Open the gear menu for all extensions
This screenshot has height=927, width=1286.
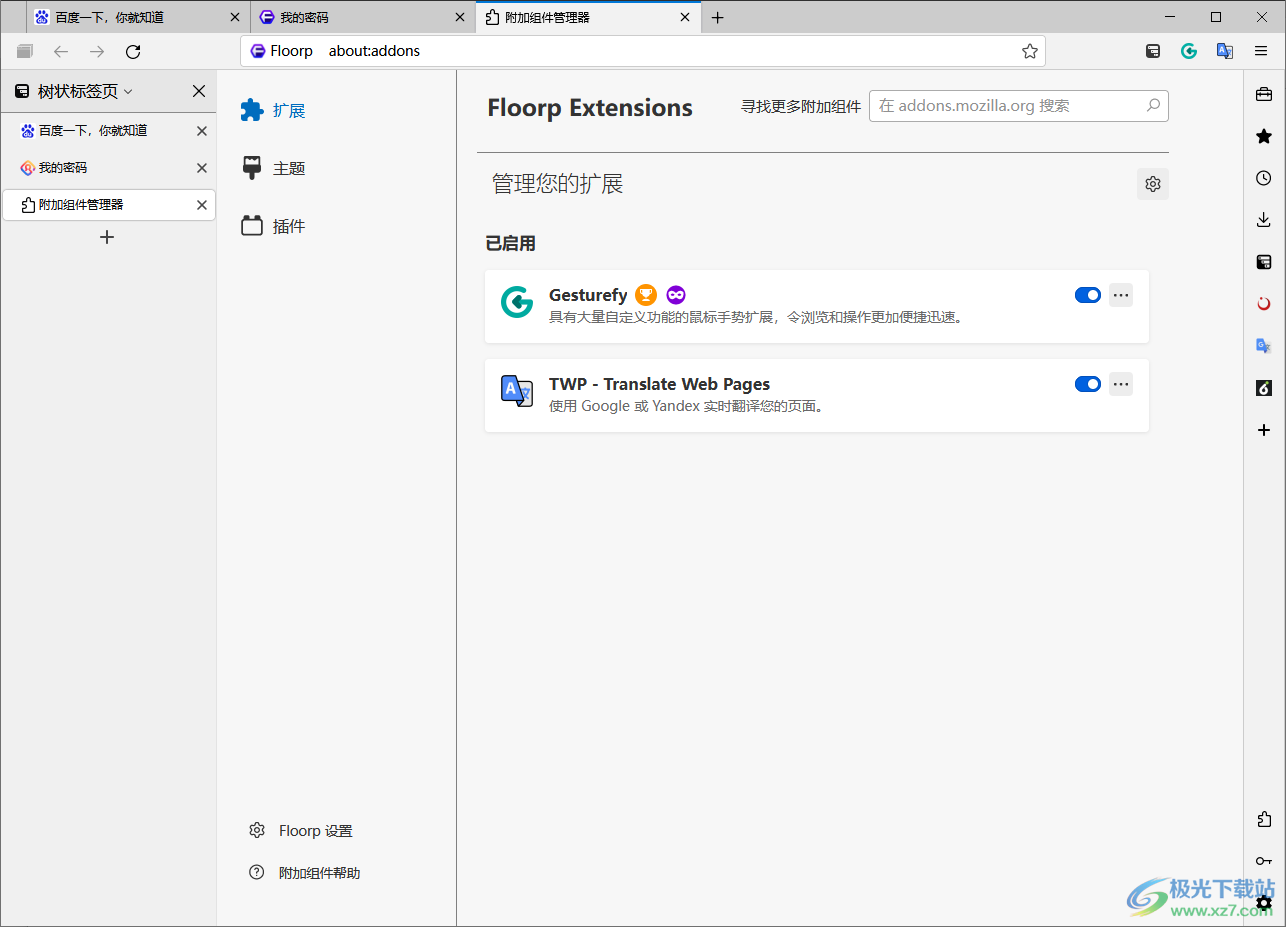[1152, 183]
